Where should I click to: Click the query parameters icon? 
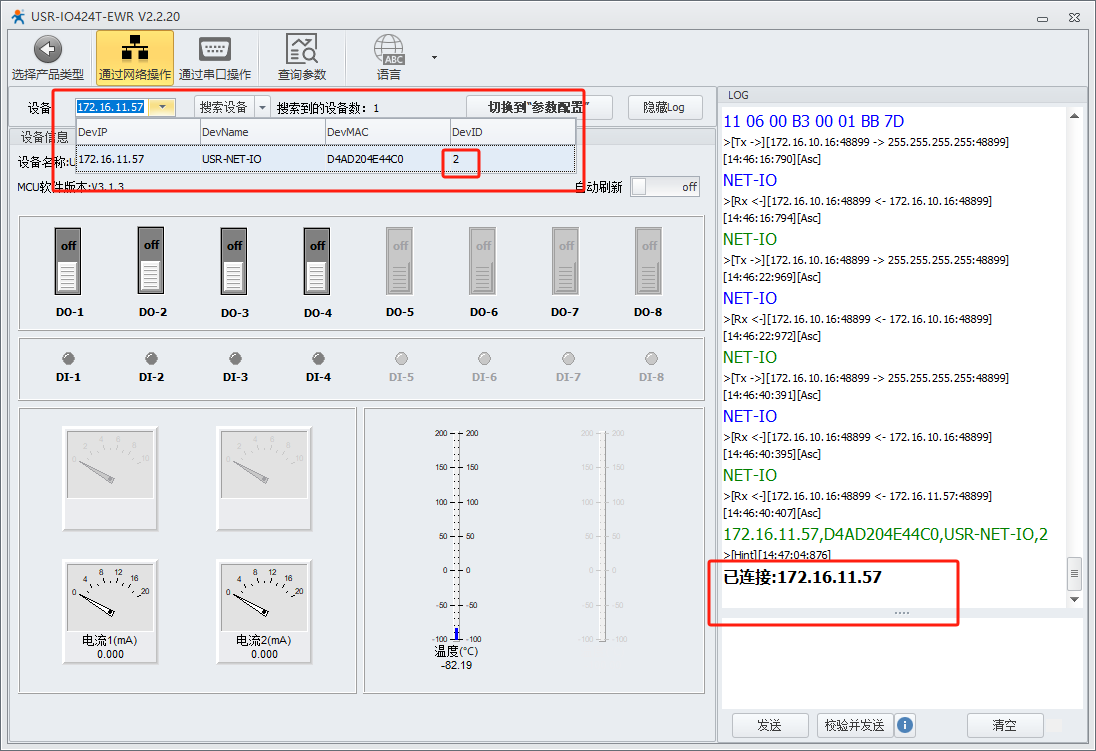301,50
